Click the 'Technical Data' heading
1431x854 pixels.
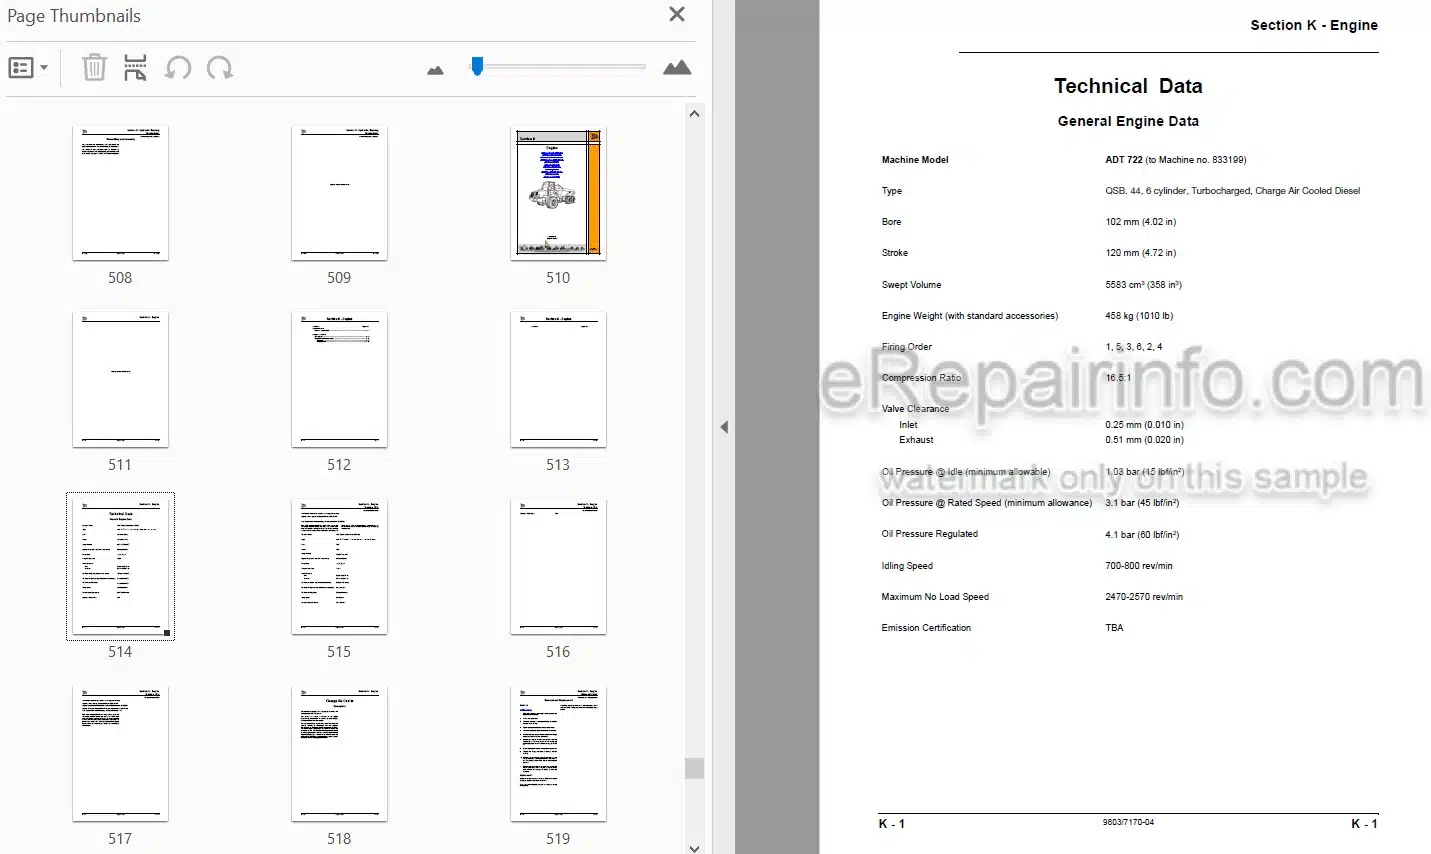pos(1128,86)
